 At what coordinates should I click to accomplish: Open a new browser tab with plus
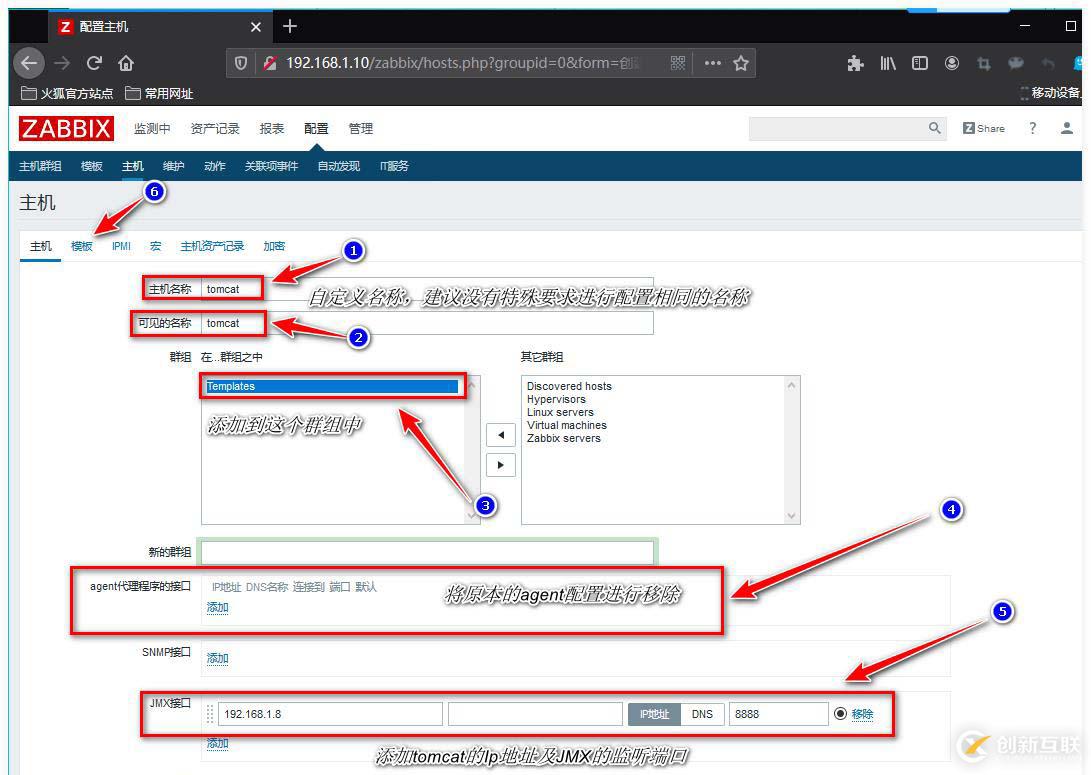coord(290,26)
